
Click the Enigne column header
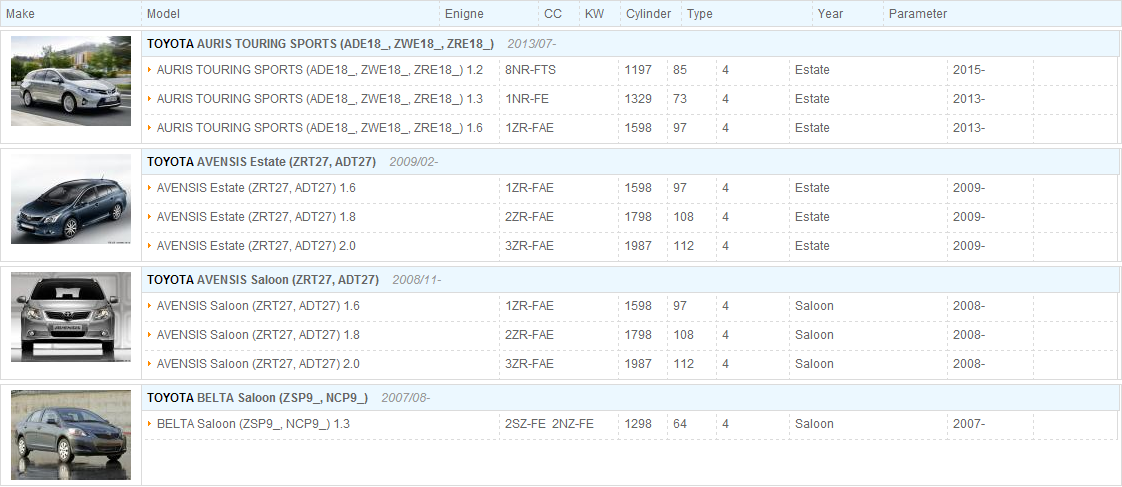pyautogui.click(x=464, y=14)
